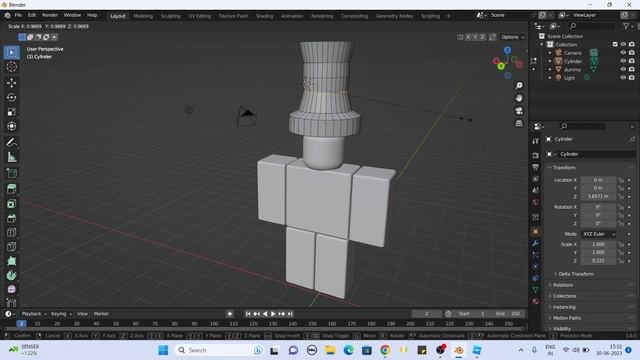Select the Transform tool

[x=11, y=126]
